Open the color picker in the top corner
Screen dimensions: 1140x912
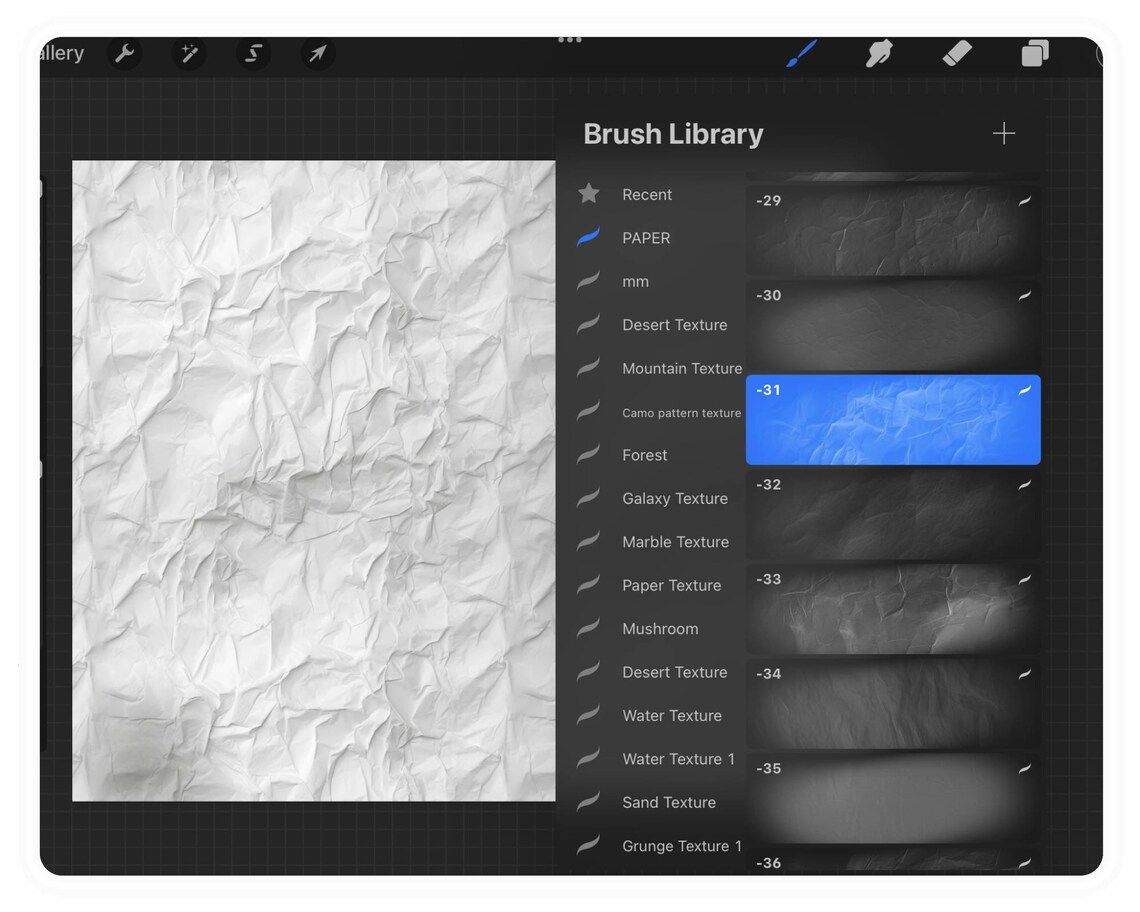click(x=1101, y=54)
